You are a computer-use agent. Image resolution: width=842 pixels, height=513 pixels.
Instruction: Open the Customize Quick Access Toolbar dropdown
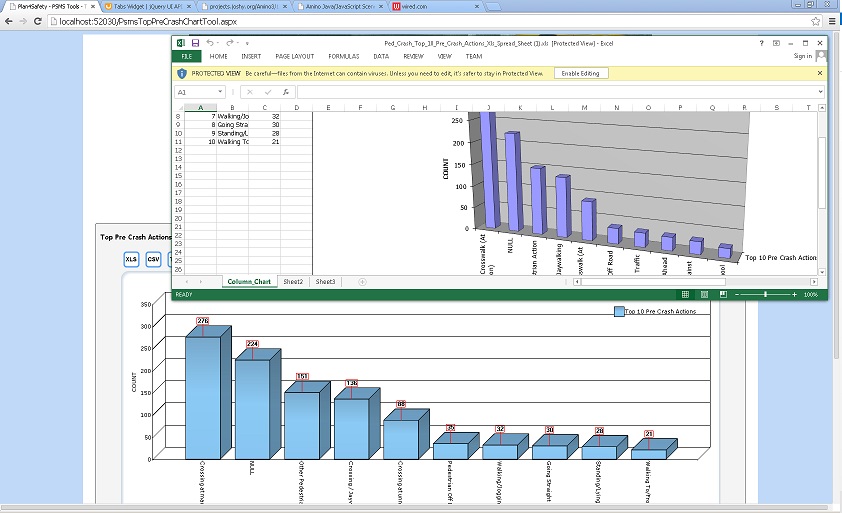(x=247, y=44)
